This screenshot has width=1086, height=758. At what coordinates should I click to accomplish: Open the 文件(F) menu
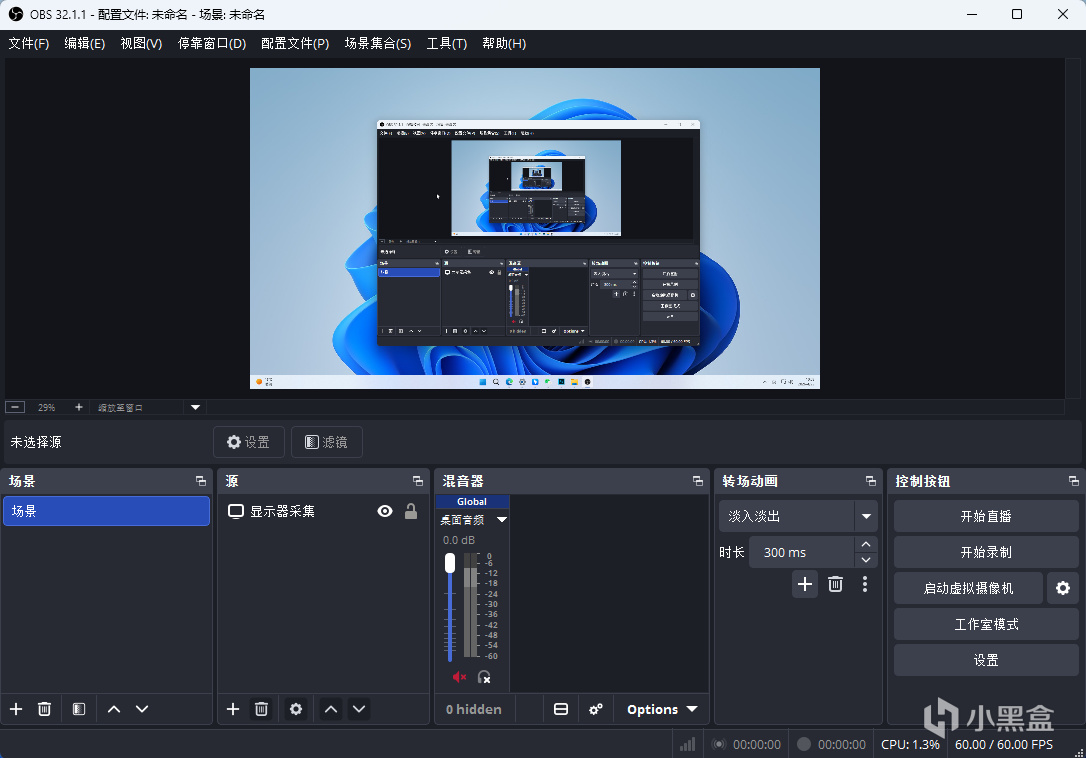click(29, 44)
